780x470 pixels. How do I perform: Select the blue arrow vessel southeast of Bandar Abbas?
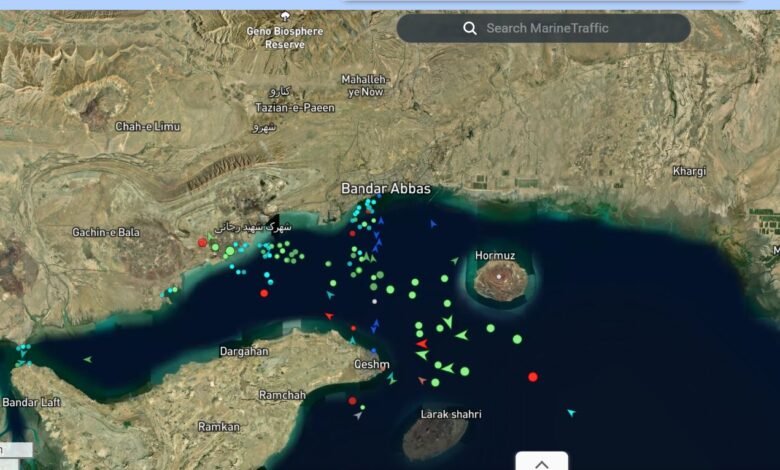coord(433,225)
